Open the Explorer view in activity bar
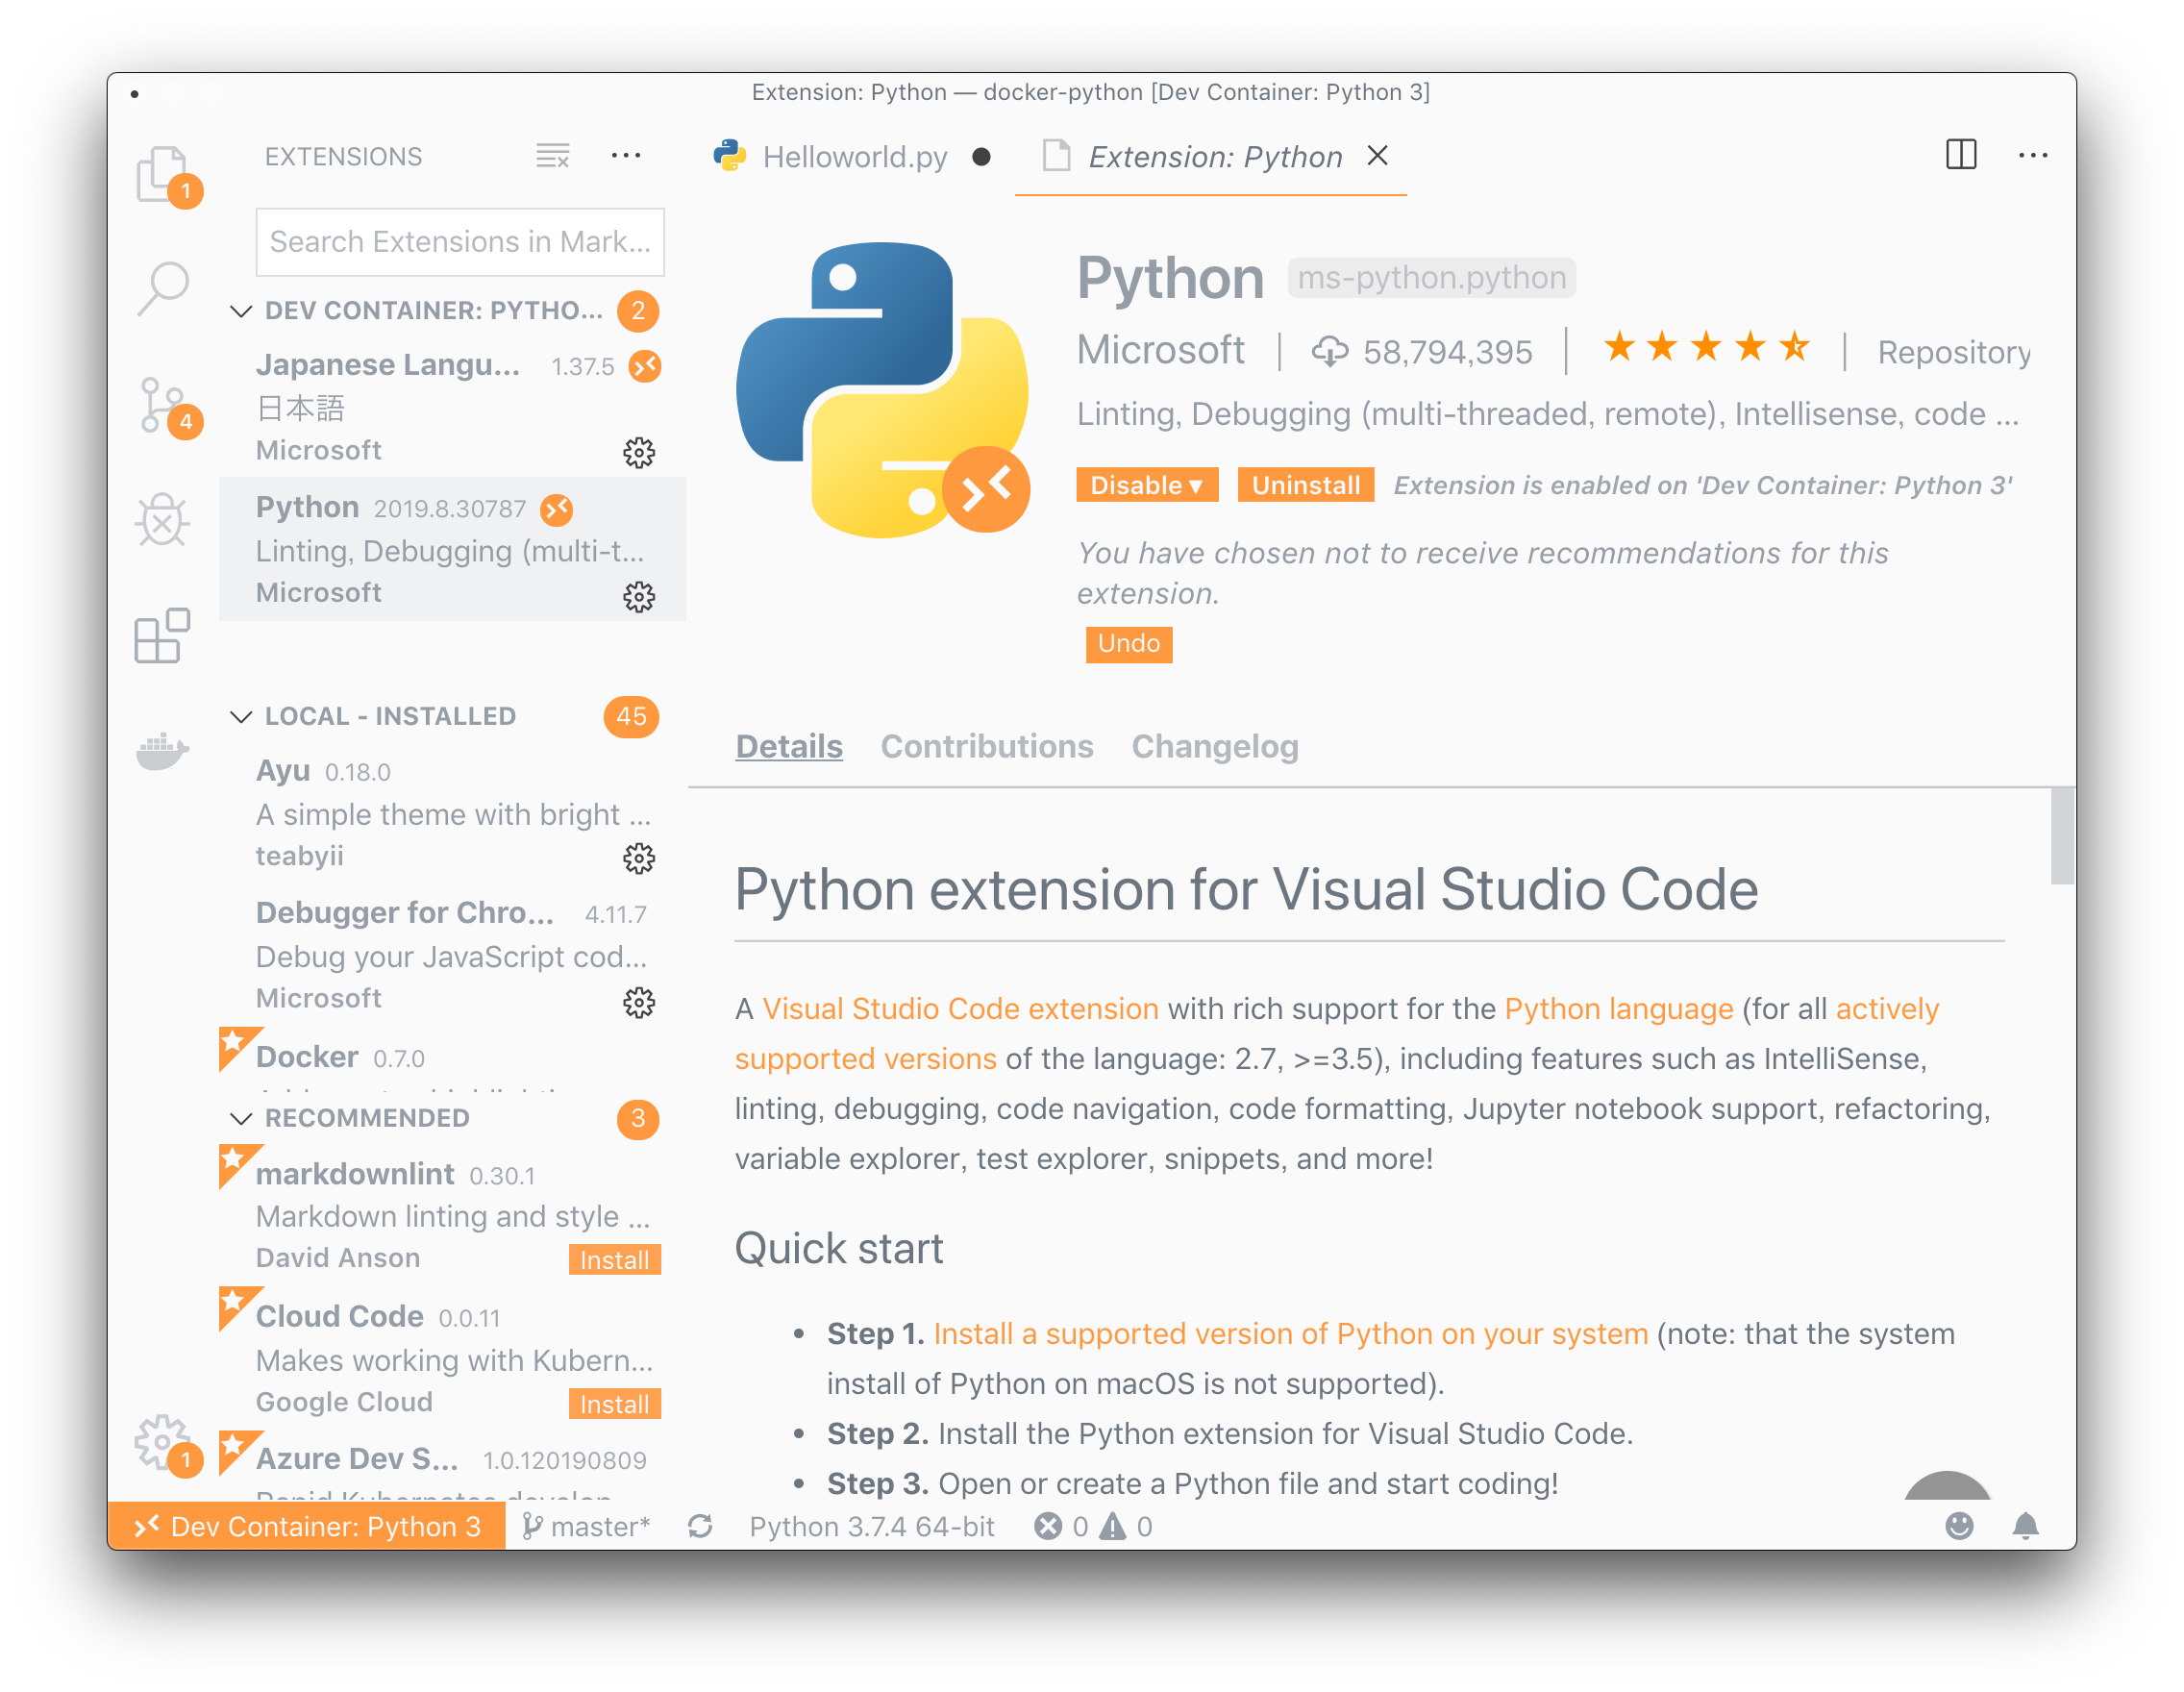The image size is (2184, 1692). pyautogui.click(x=163, y=174)
